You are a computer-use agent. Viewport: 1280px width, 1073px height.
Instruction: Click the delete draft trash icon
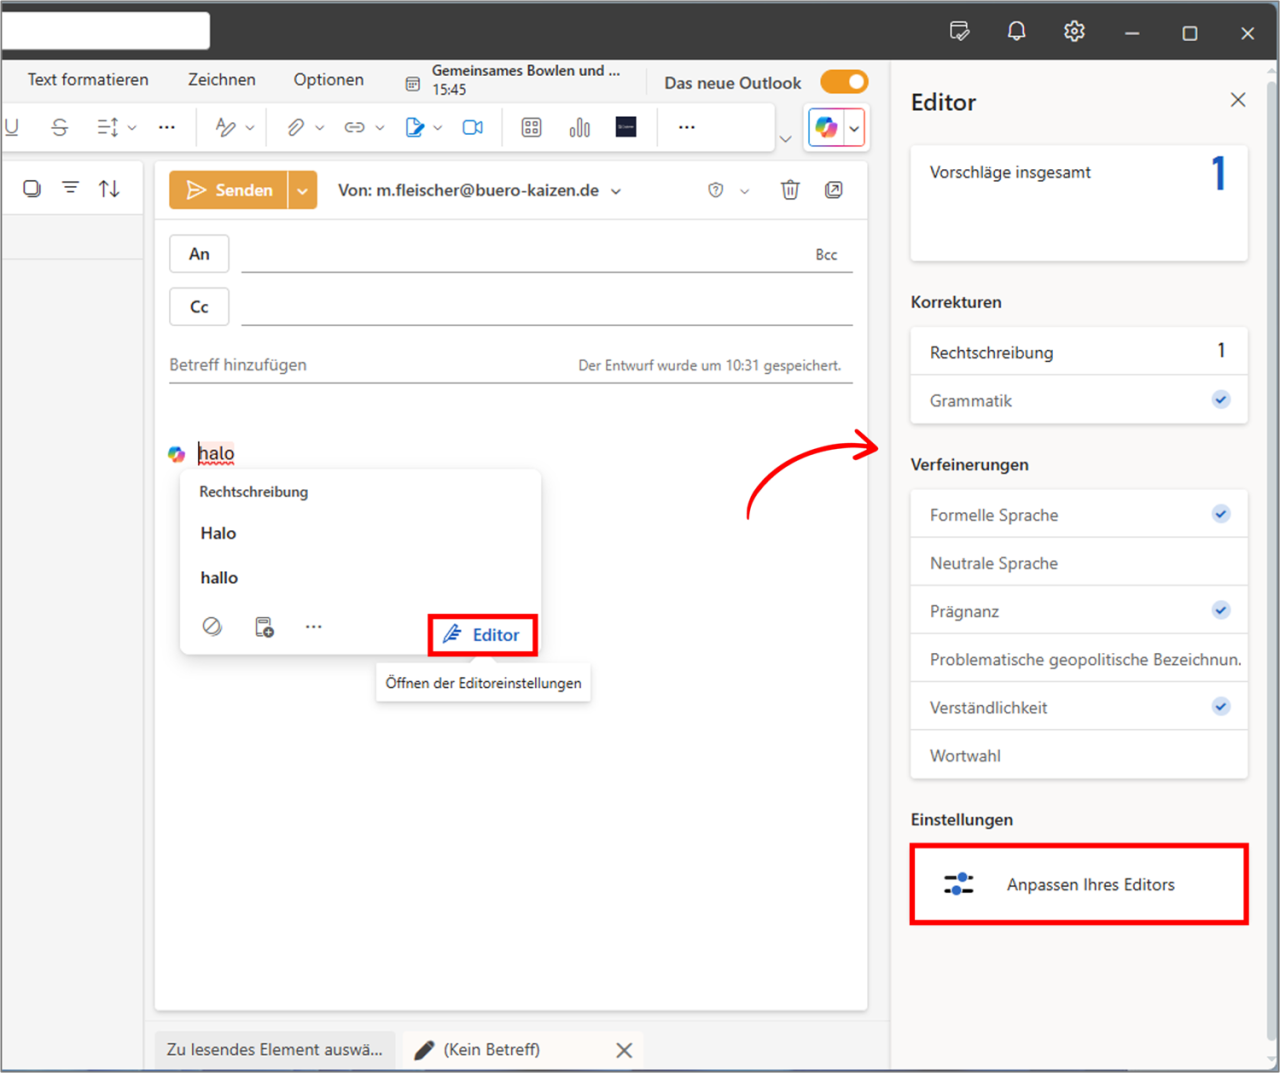790,189
